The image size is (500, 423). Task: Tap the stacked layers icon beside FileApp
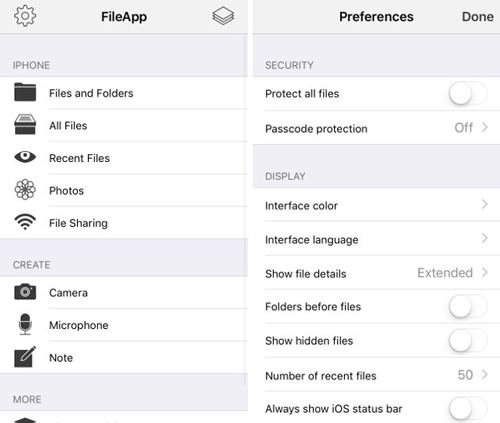point(223,16)
